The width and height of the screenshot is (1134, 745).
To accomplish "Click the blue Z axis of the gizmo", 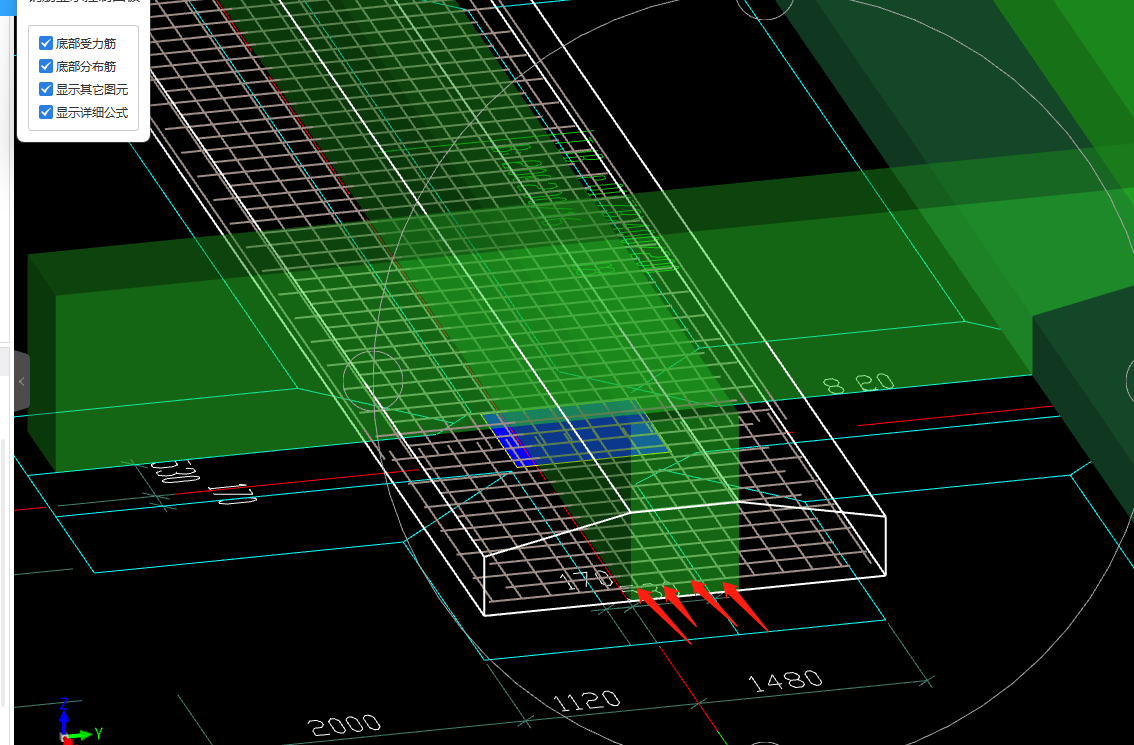I will point(64,716).
